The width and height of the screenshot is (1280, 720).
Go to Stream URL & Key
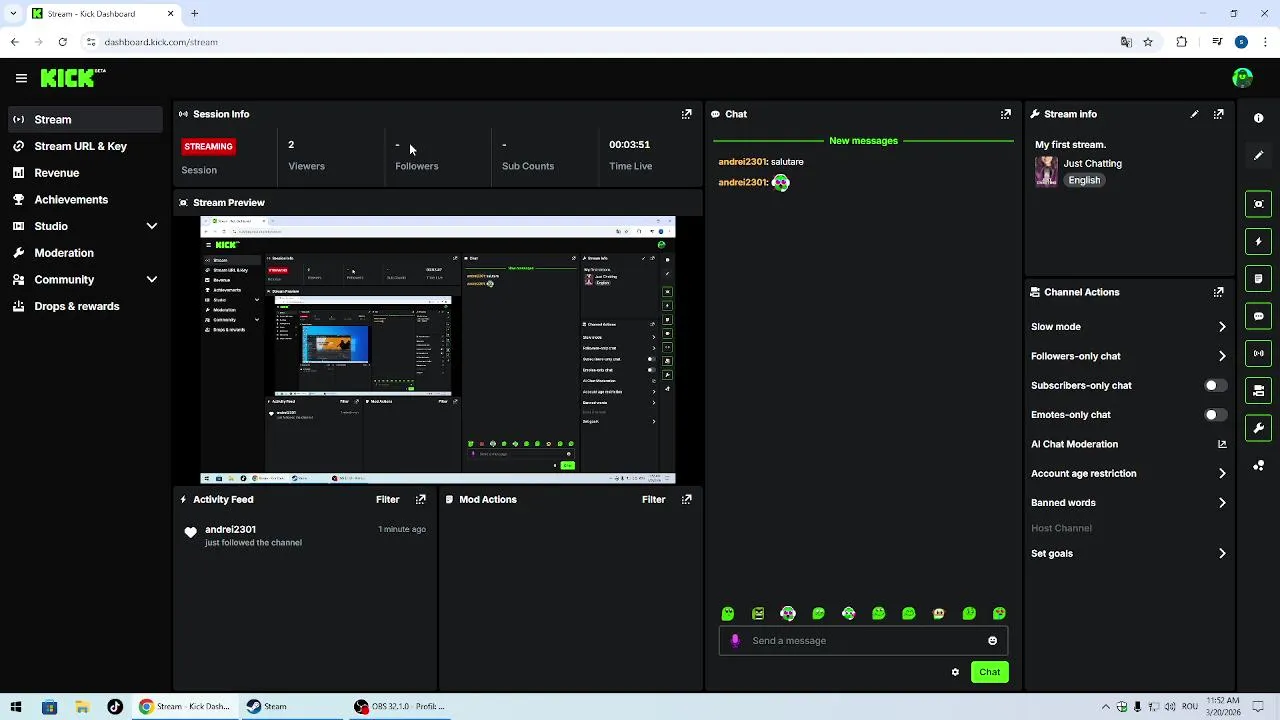[x=84, y=146]
